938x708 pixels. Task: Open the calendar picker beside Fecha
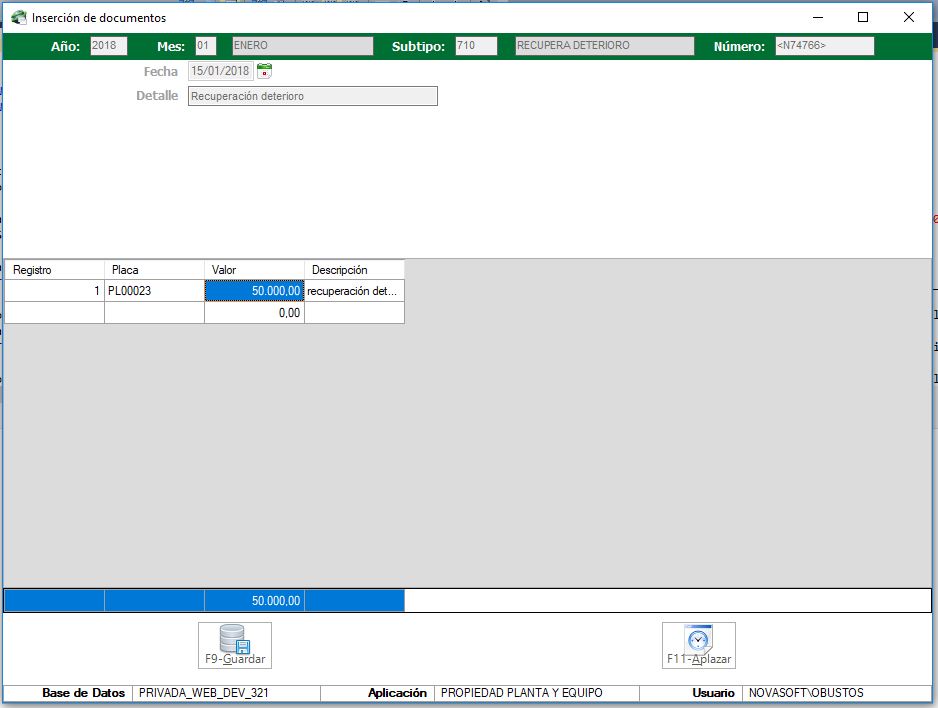[264, 71]
